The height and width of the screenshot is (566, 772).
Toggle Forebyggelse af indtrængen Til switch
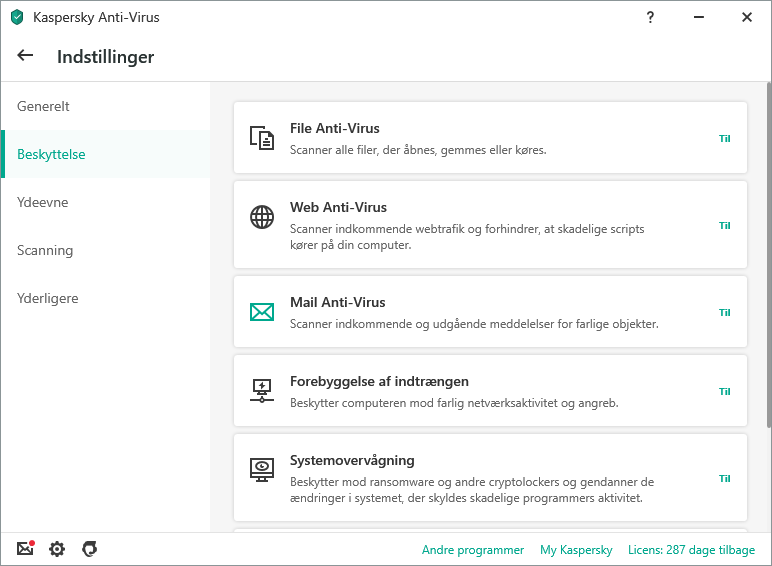point(725,391)
